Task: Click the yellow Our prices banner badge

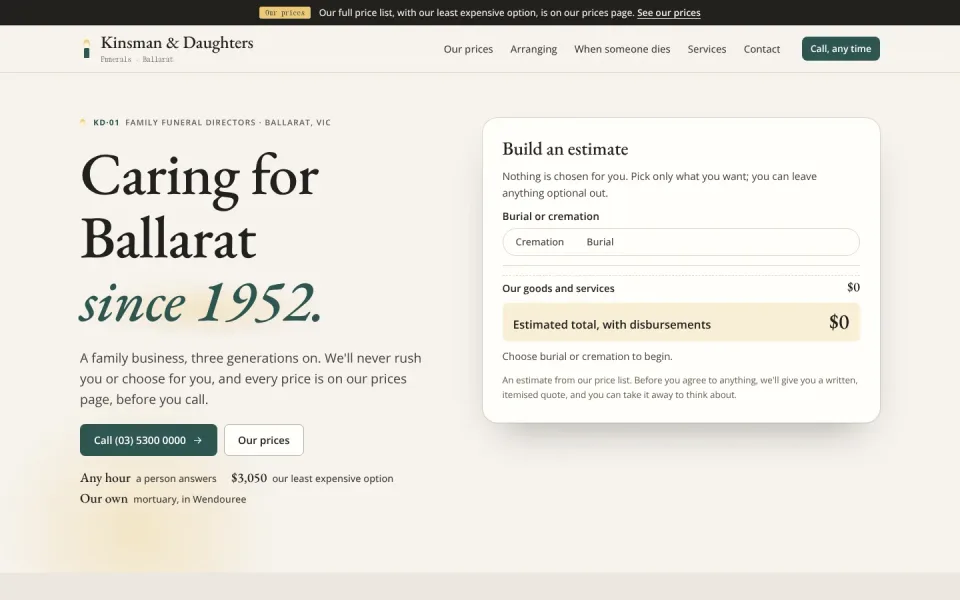Action: 285,12
